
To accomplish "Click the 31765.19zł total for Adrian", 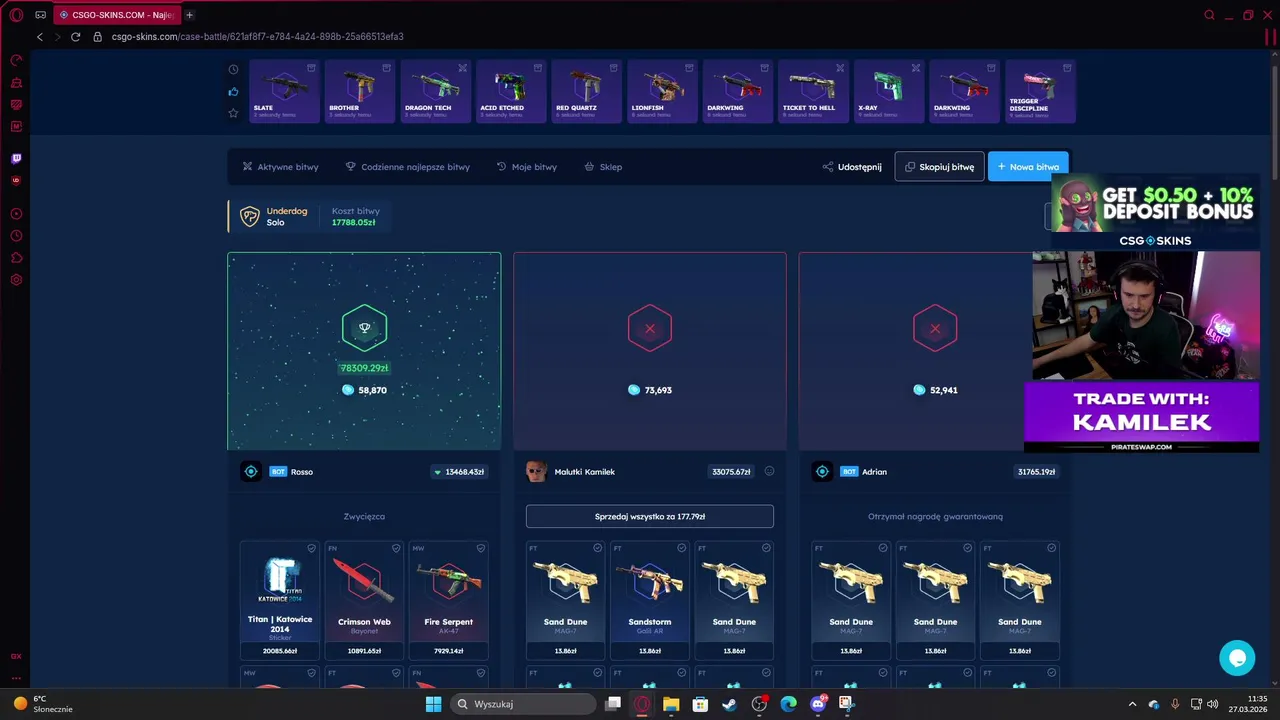I will (x=1036, y=472).
